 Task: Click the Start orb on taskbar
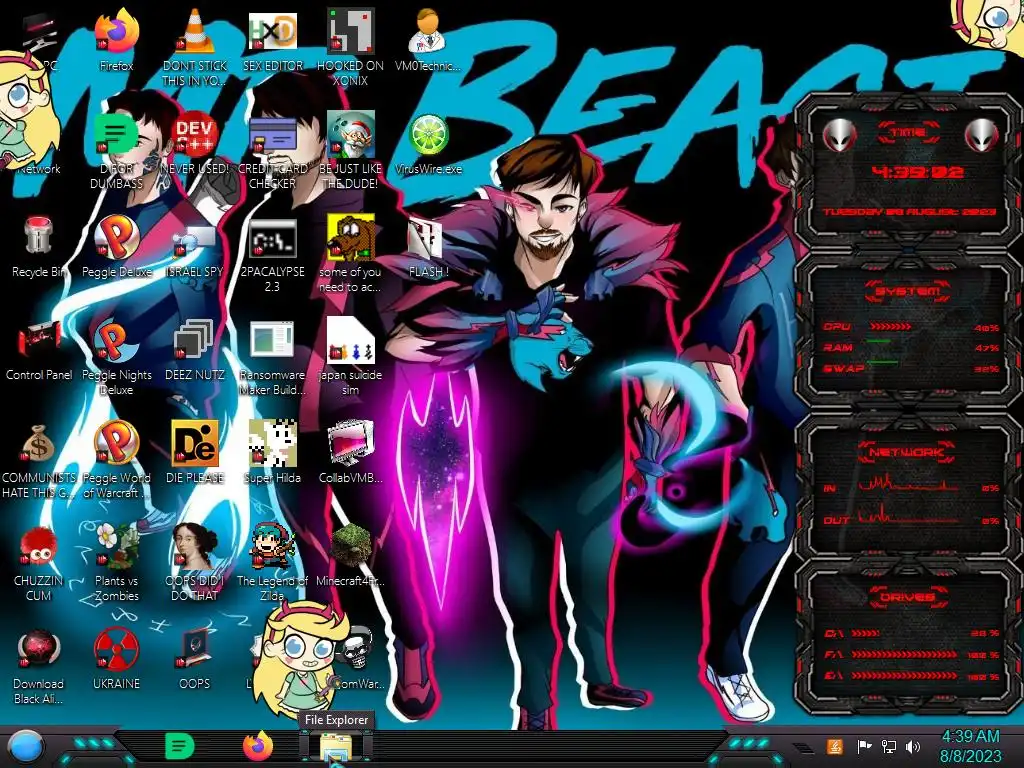point(26,747)
